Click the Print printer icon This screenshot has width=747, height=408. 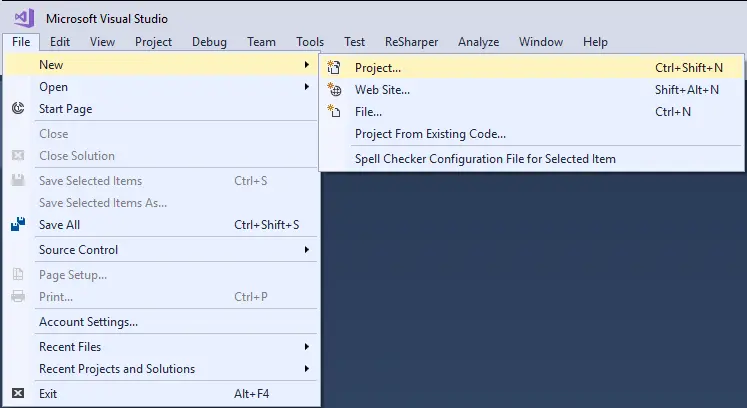(18, 296)
